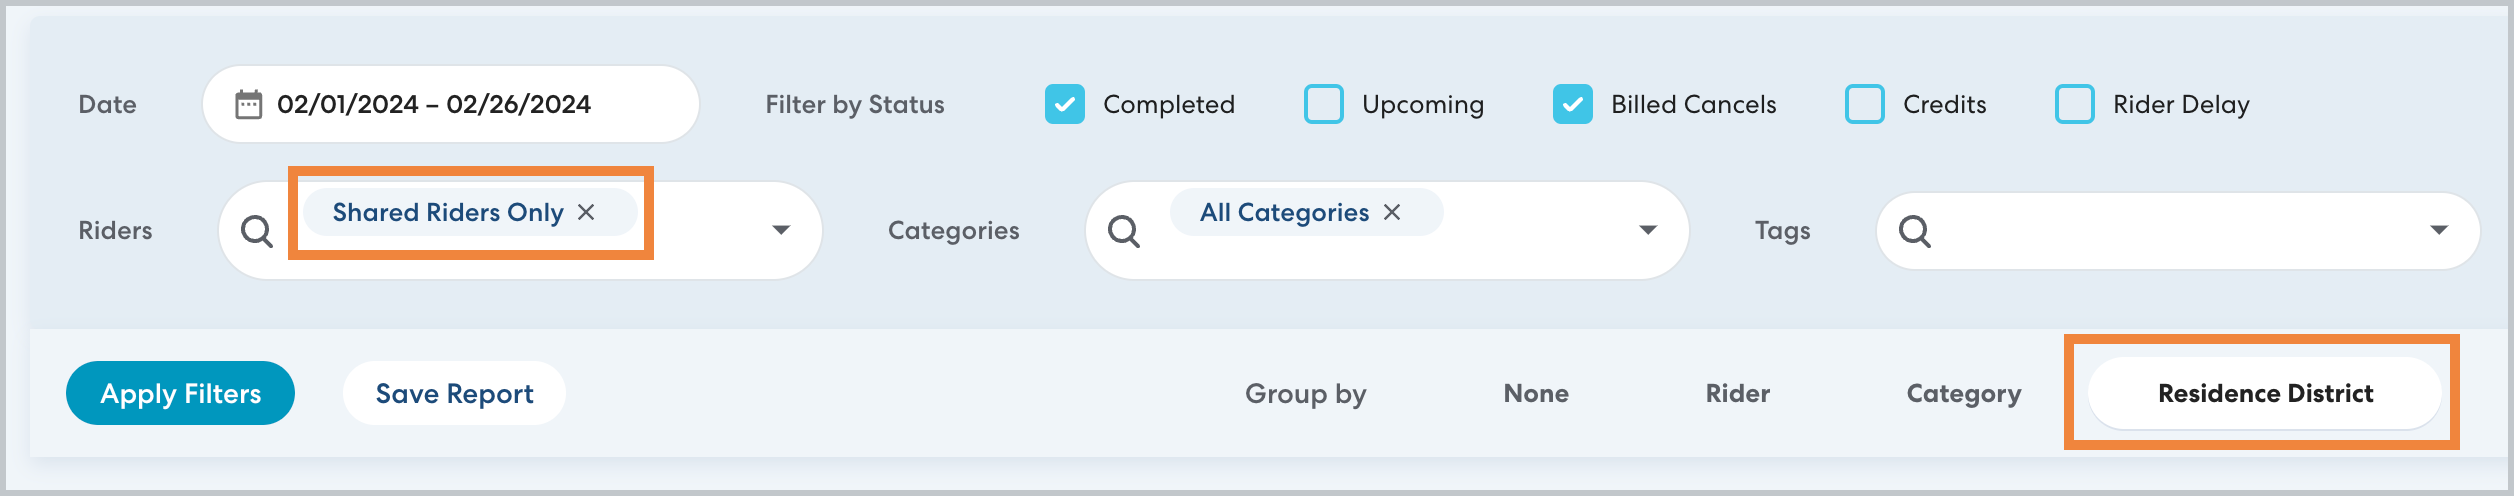Click the Apply Filters button

coord(181,393)
